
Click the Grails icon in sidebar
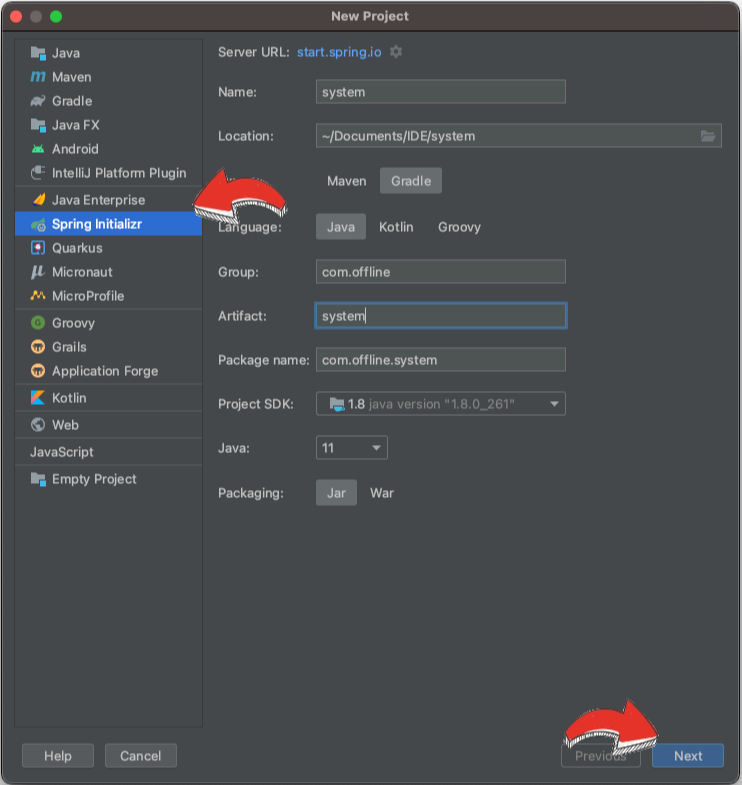coord(38,346)
